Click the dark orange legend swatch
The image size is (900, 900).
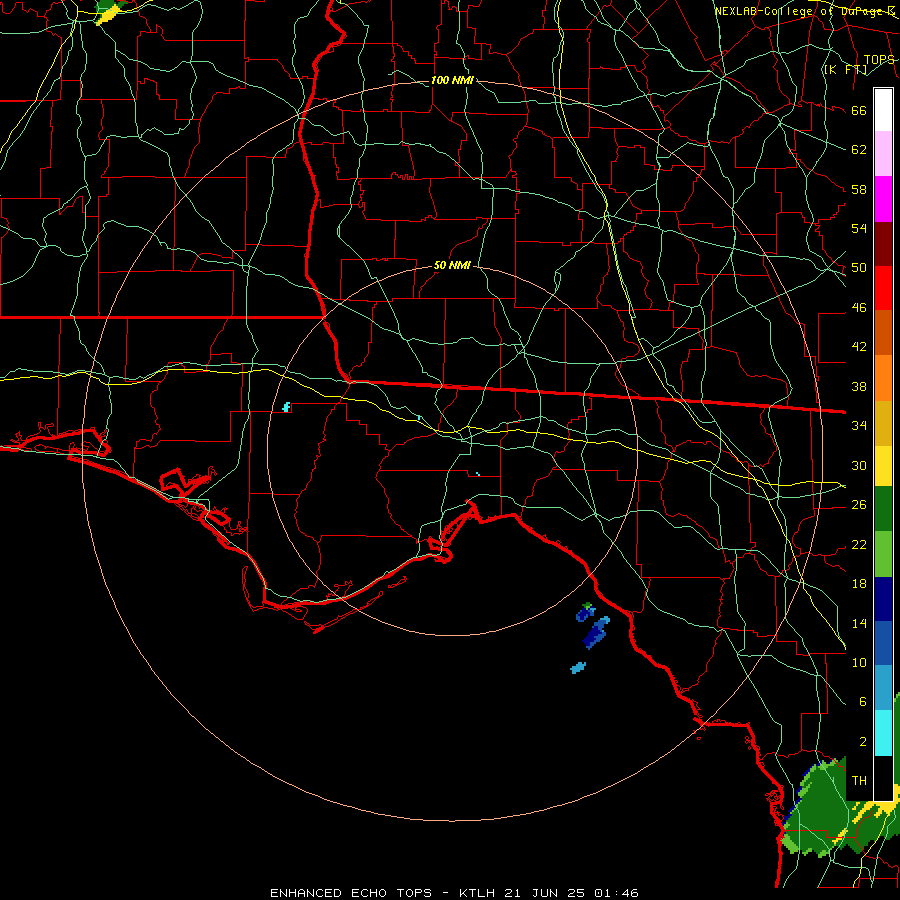coord(883,332)
